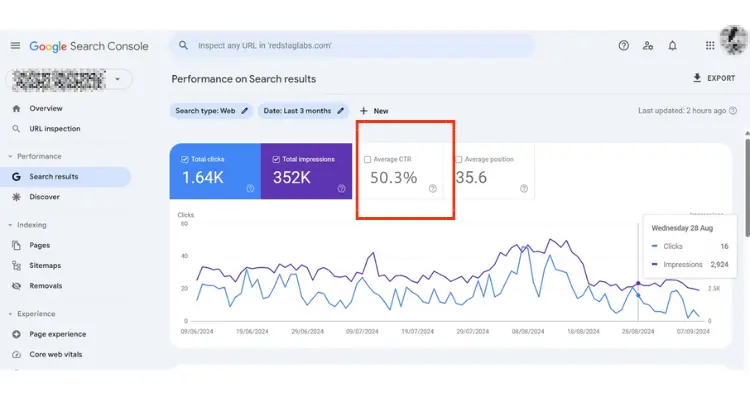Edit the Search type: Web filter
750x400 pixels.
pyautogui.click(x=211, y=111)
